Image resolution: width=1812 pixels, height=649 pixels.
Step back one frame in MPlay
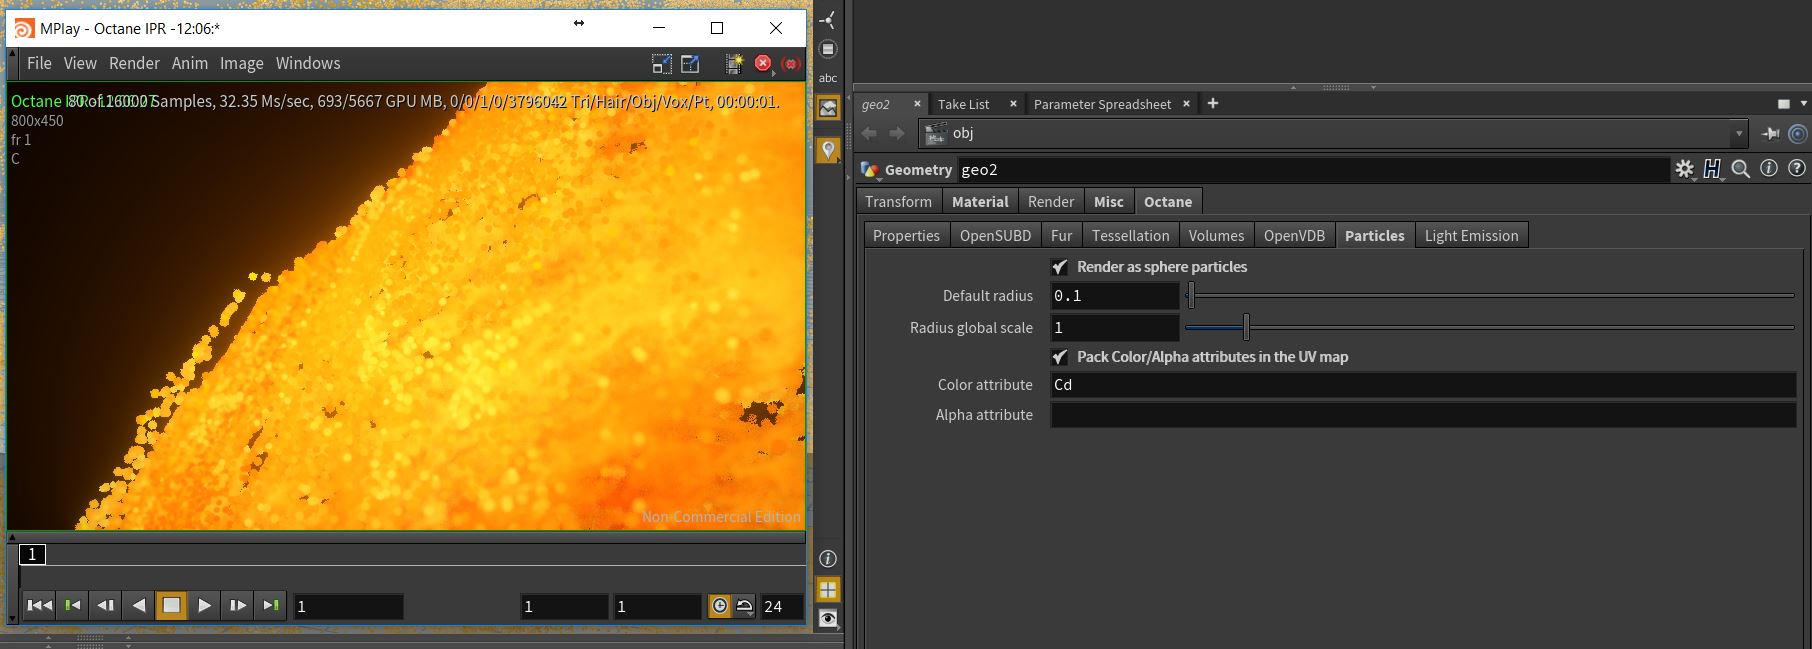[105, 605]
